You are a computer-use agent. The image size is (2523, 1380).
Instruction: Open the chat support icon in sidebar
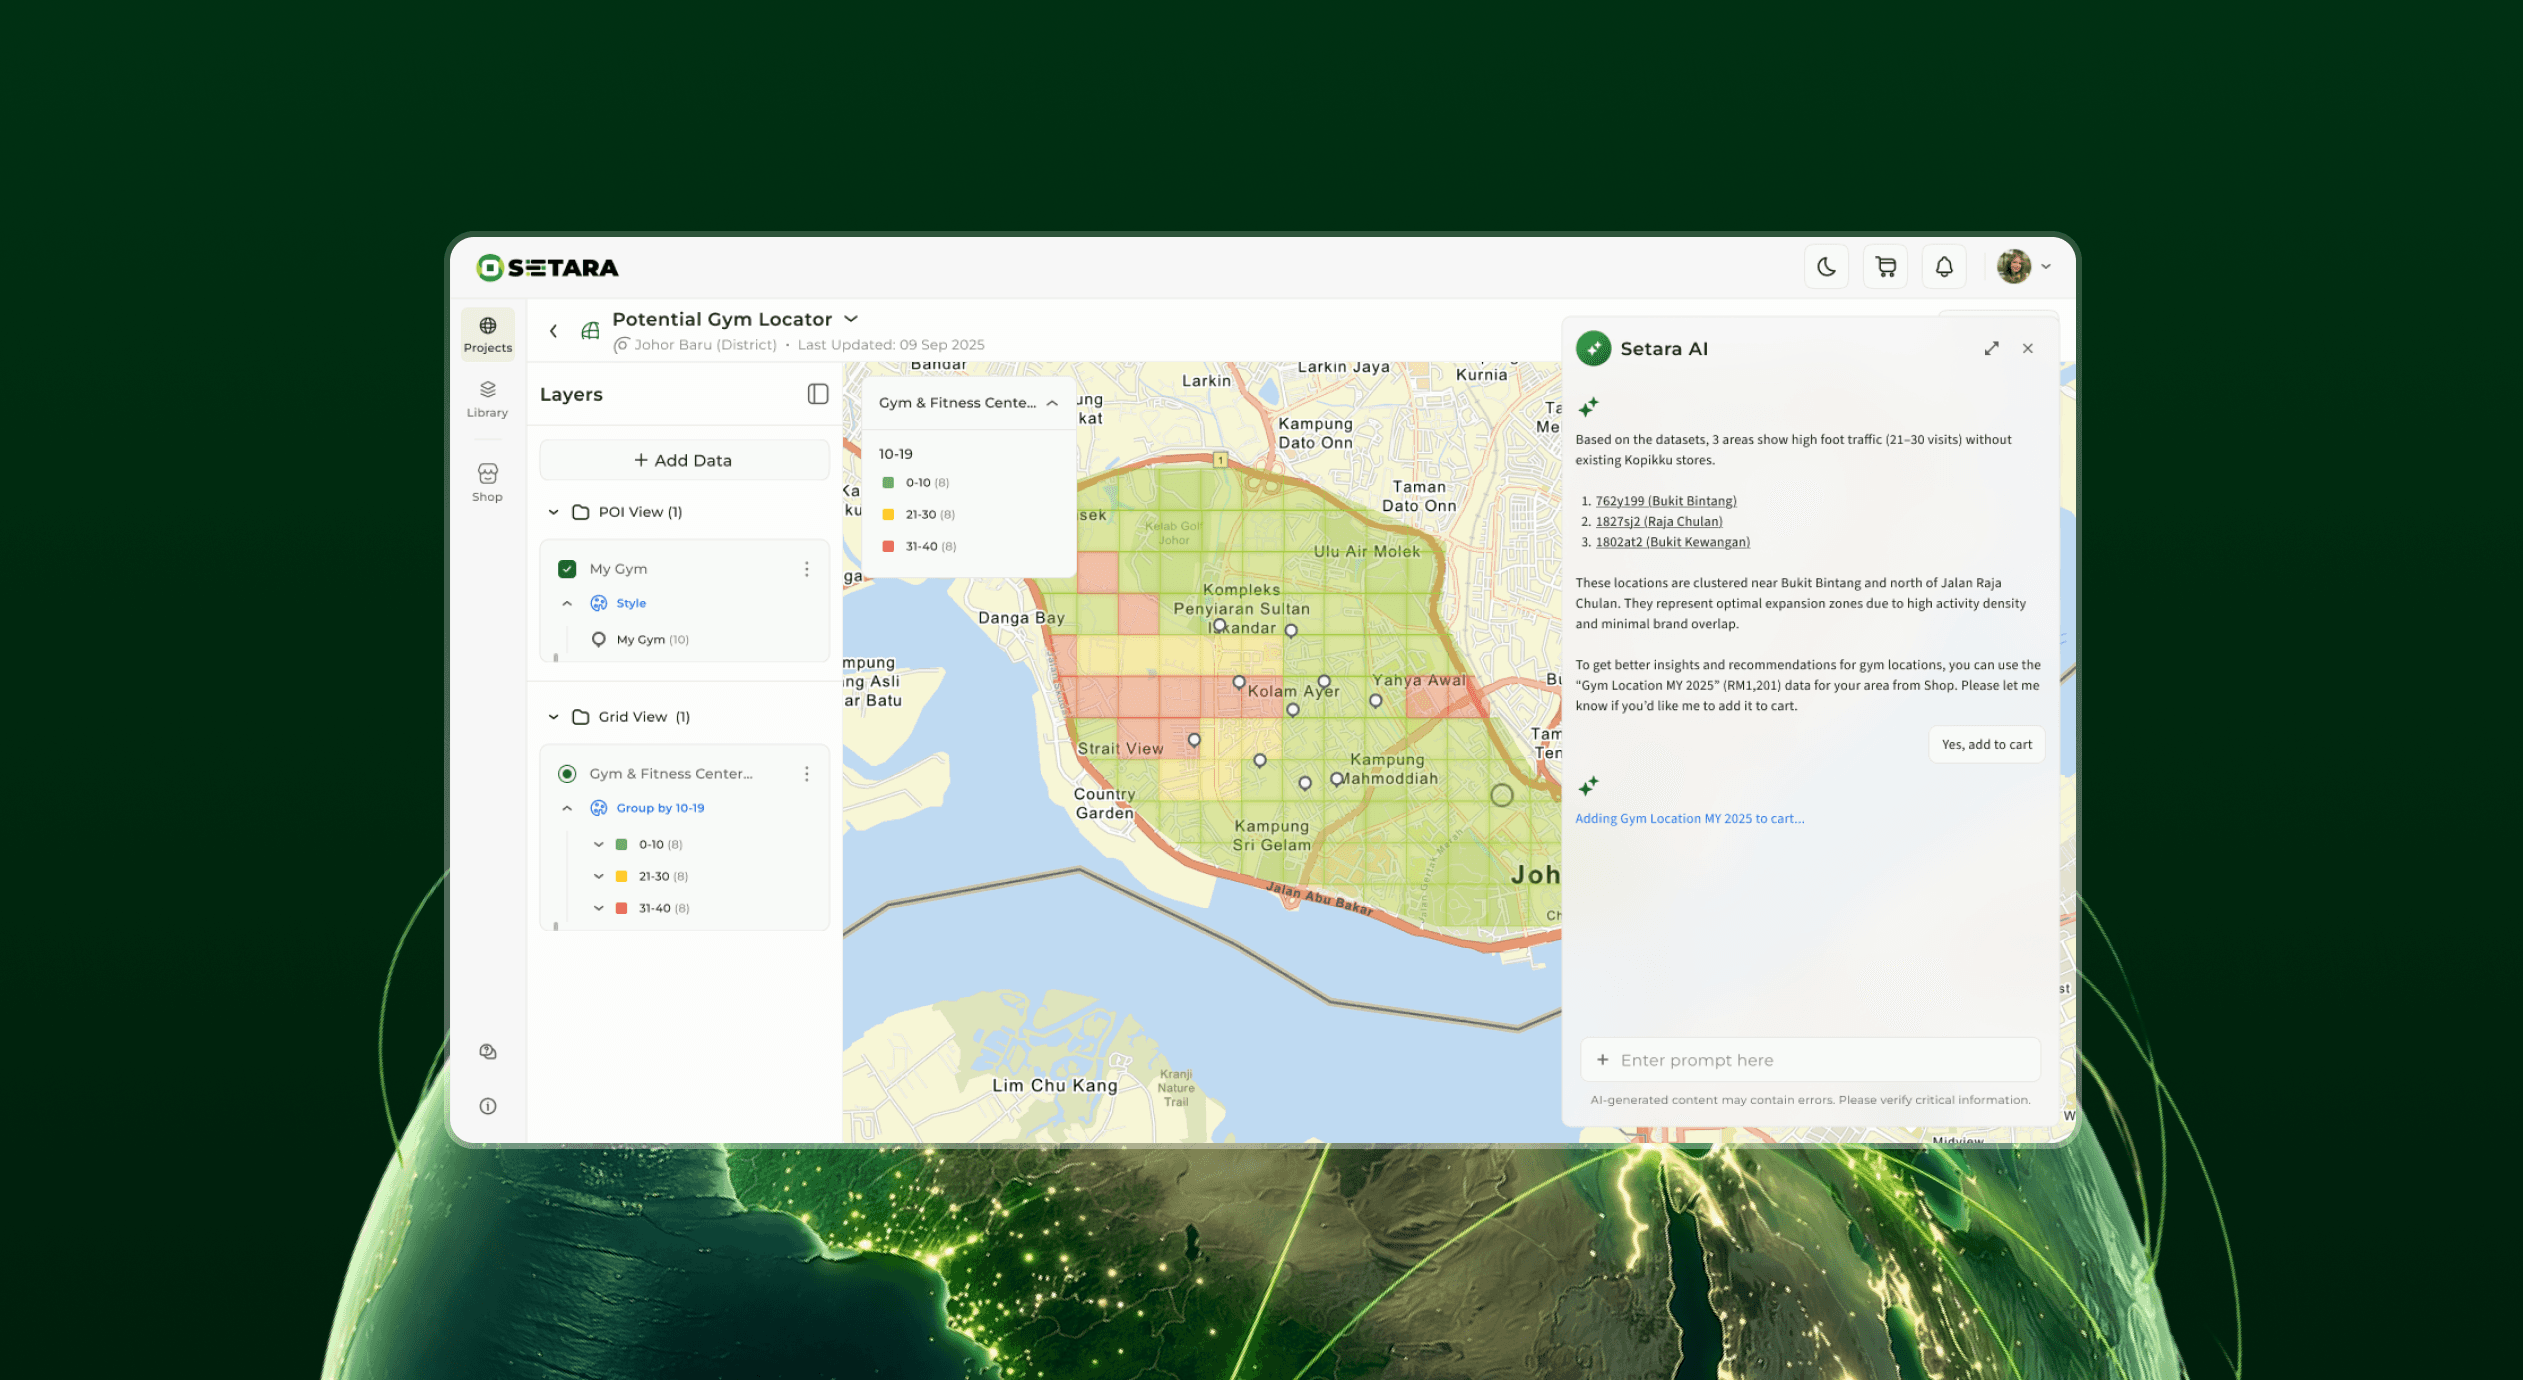click(x=488, y=1052)
